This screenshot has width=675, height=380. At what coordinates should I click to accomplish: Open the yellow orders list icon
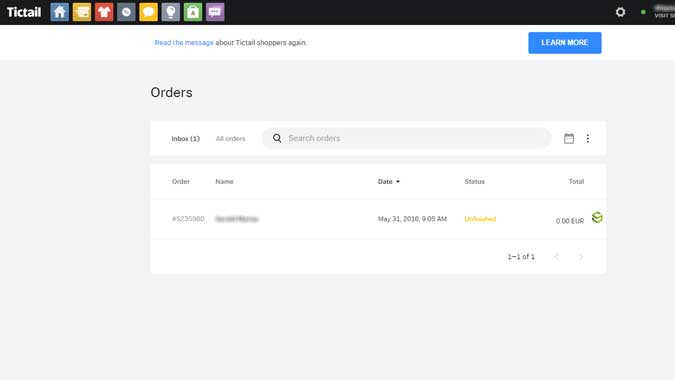(x=82, y=12)
